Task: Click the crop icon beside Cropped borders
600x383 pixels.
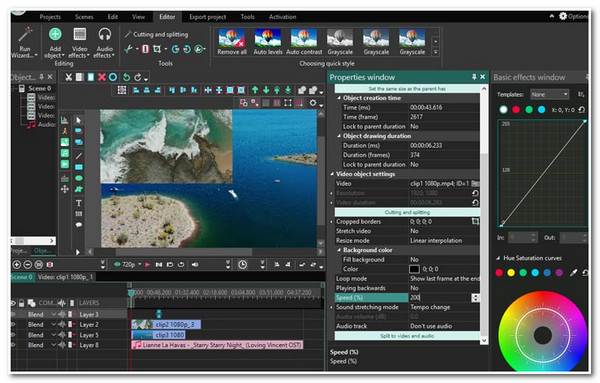Action: click(x=475, y=221)
